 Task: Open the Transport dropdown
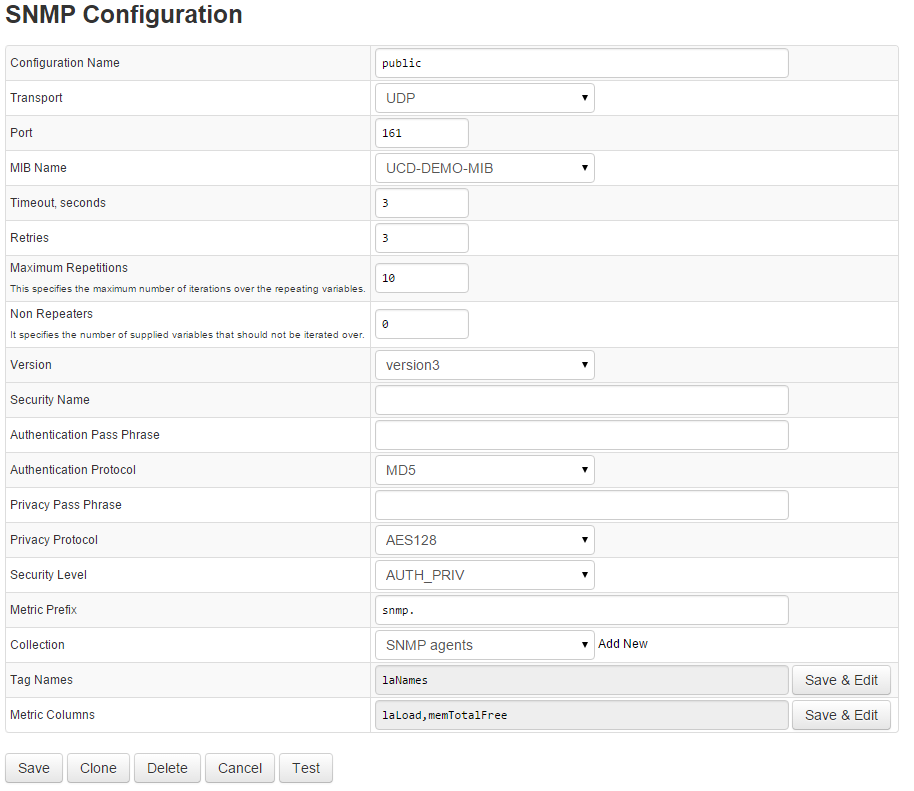coord(484,97)
